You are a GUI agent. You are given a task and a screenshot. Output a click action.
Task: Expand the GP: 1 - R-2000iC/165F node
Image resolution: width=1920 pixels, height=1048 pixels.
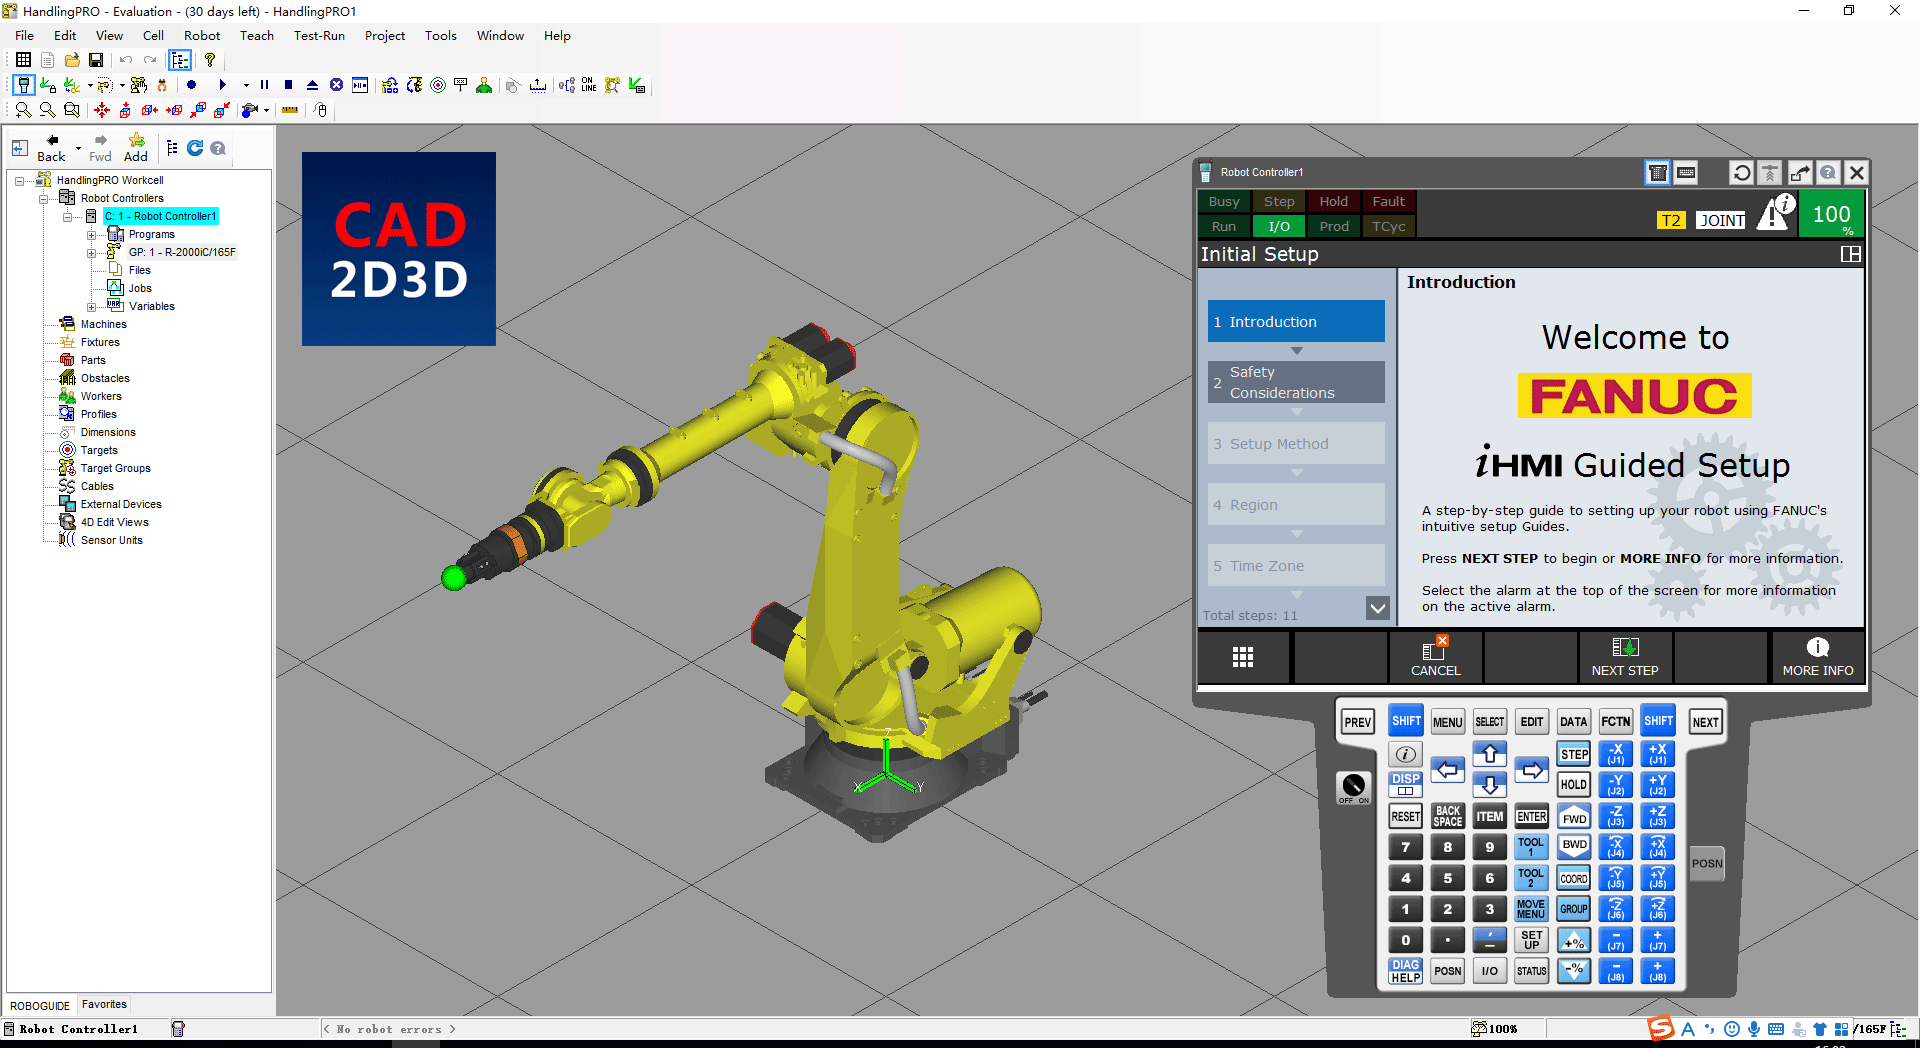pos(91,253)
